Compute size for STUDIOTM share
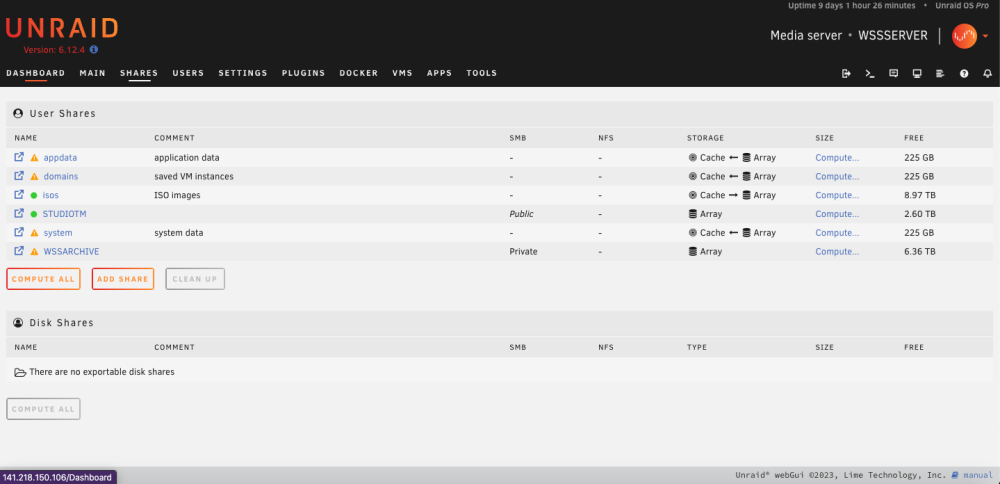 pyautogui.click(x=837, y=214)
